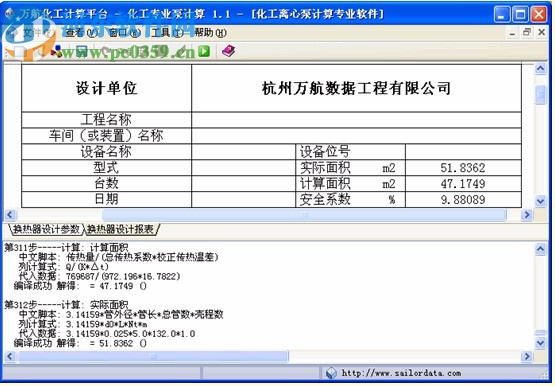Open the 窗口(W) menu
Screen dimensions: 555x386
tap(125, 33)
